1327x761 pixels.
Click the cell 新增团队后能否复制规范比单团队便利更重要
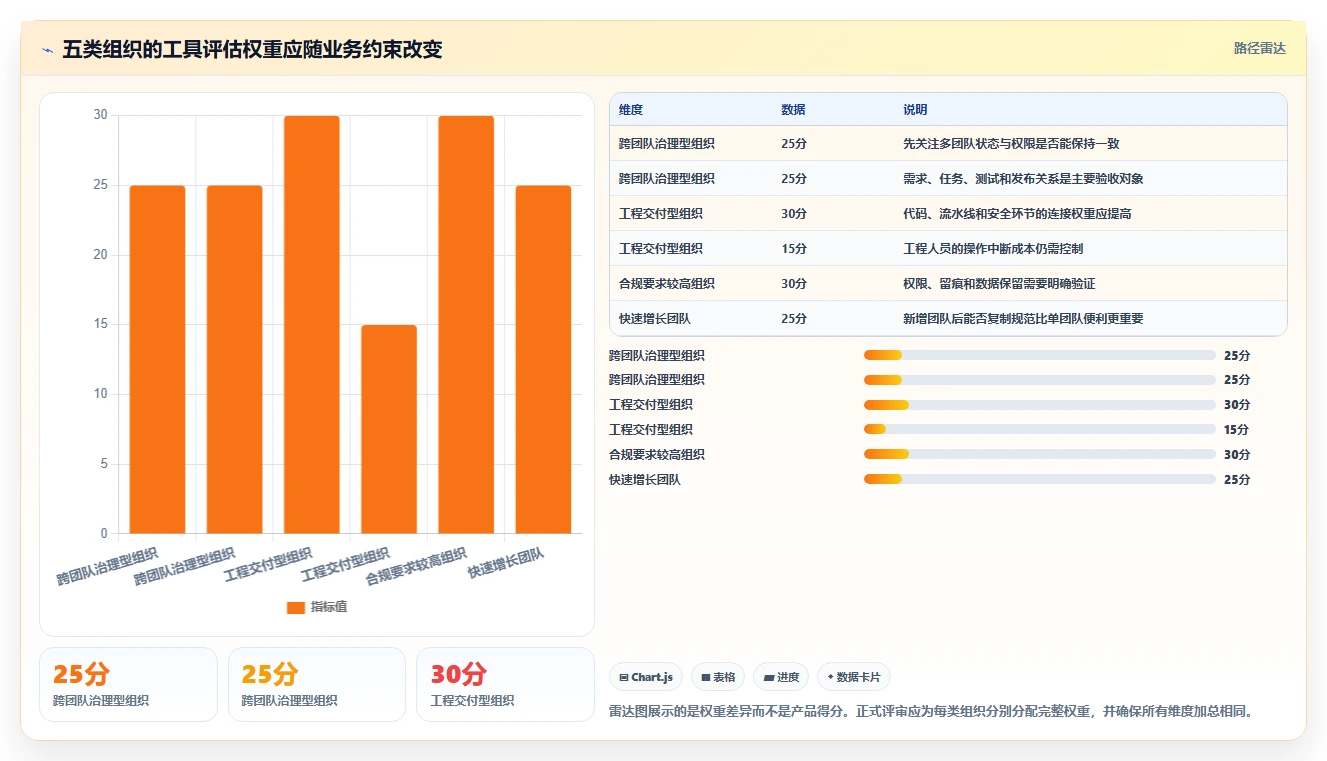coord(1023,319)
